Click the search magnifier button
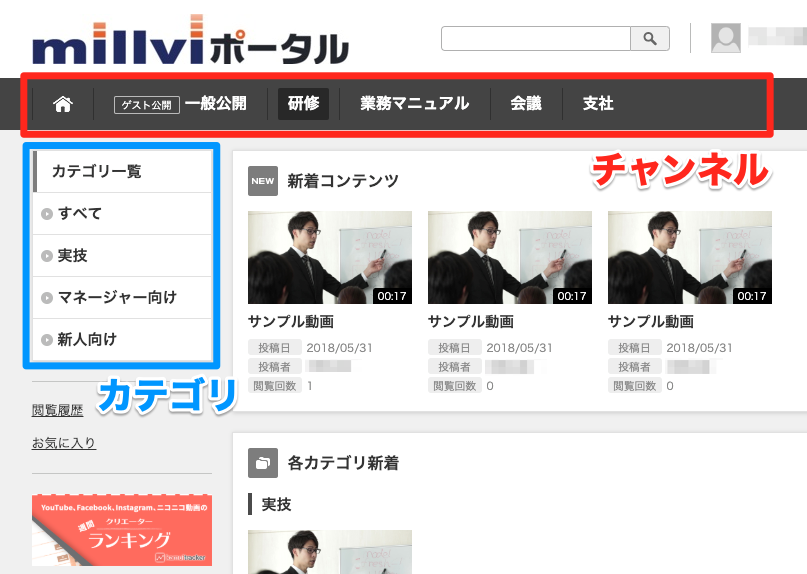807x574 pixels. pyautogui.click(x=650, y=39)
